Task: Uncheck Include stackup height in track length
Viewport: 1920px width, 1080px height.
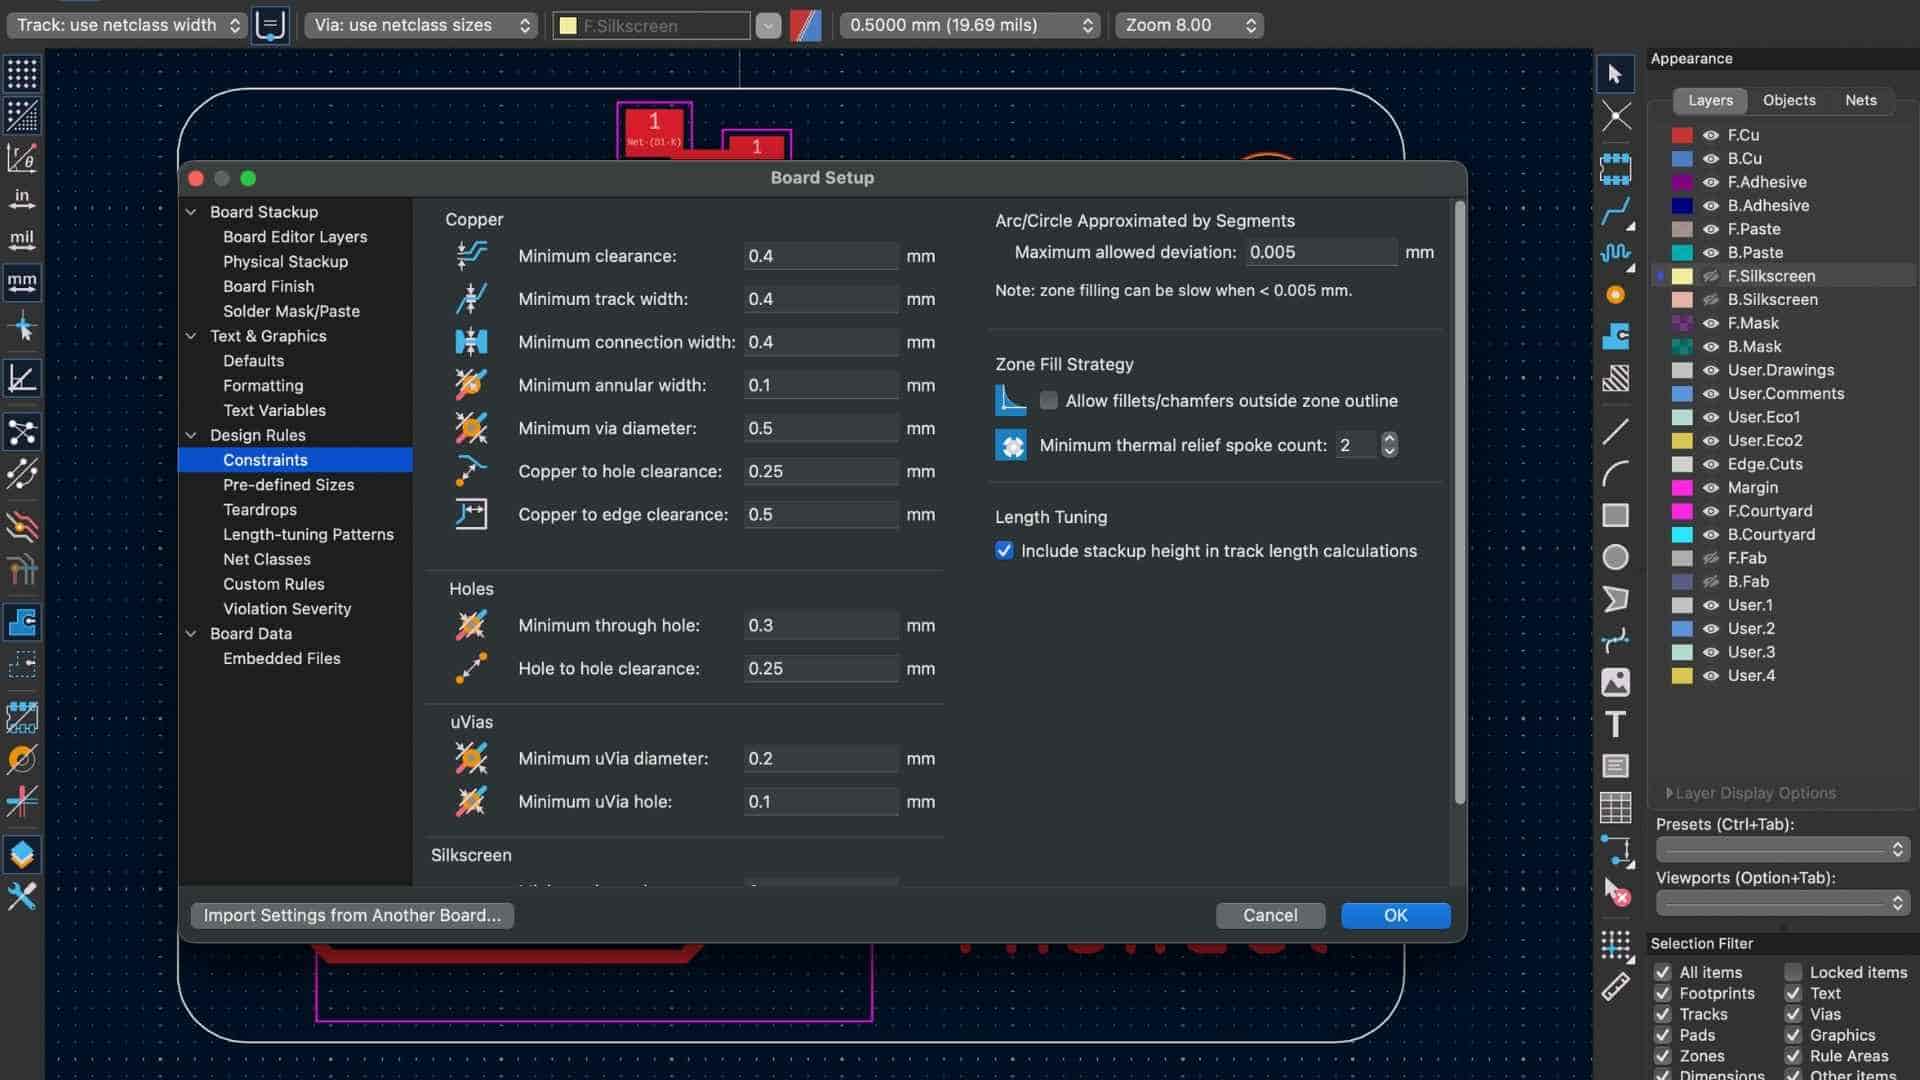Action: click(x=1004, y=551)
